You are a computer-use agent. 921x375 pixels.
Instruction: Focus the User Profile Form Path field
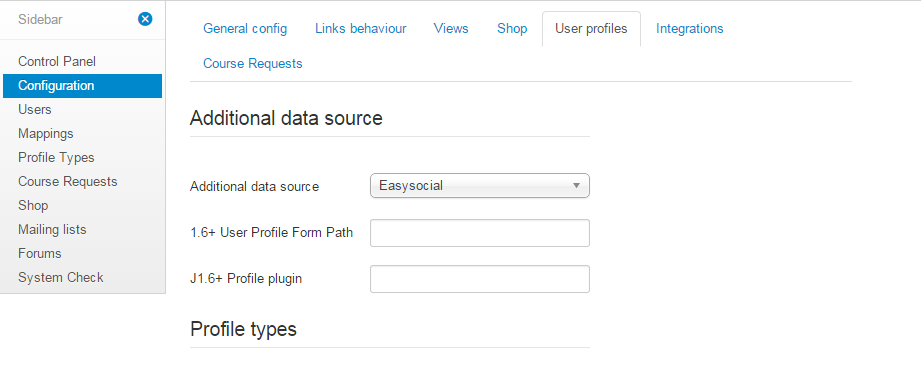479,233
